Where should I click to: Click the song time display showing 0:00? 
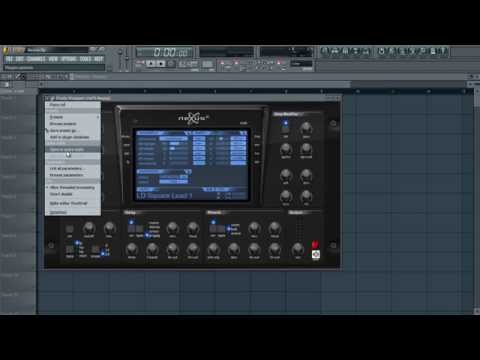pos(163,52)
